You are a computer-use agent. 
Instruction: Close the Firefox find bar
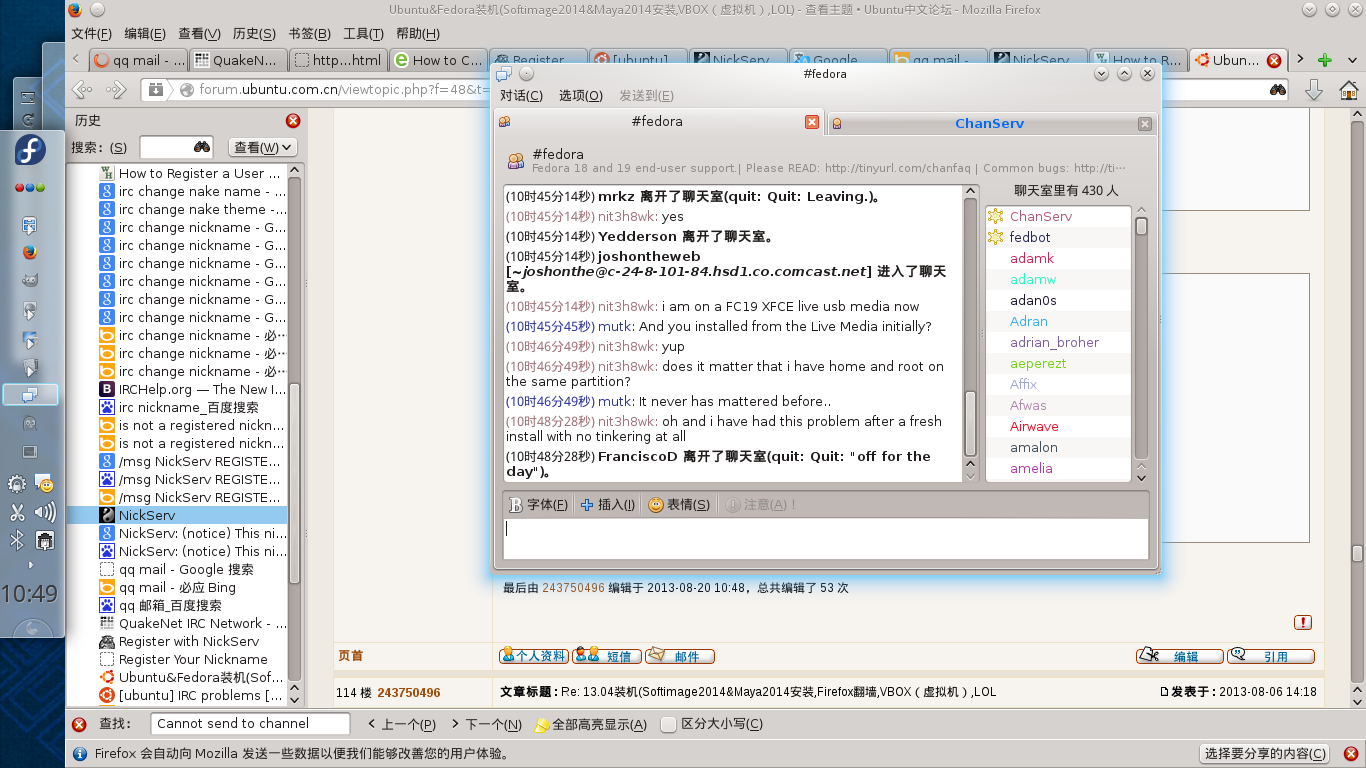click(x=79, y=724)
